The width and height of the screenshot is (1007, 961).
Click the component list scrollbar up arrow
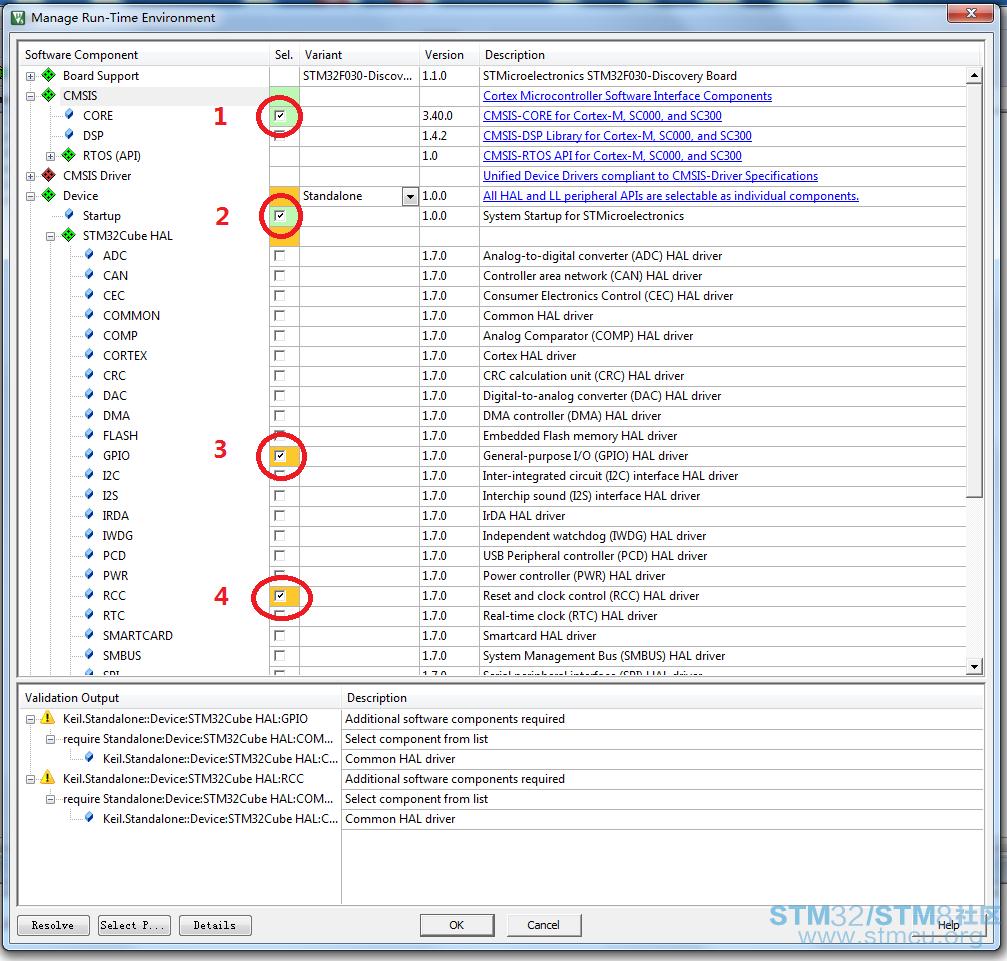pos(974,75)
